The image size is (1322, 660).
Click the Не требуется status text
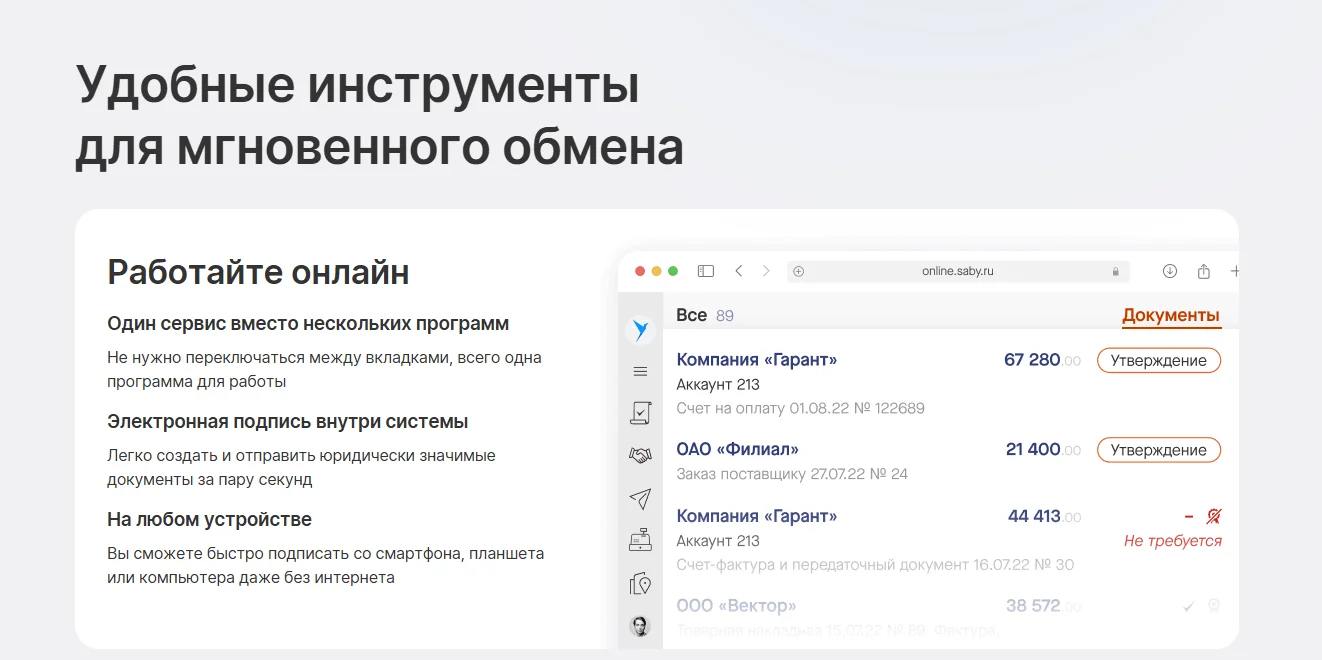point(1173,541)
